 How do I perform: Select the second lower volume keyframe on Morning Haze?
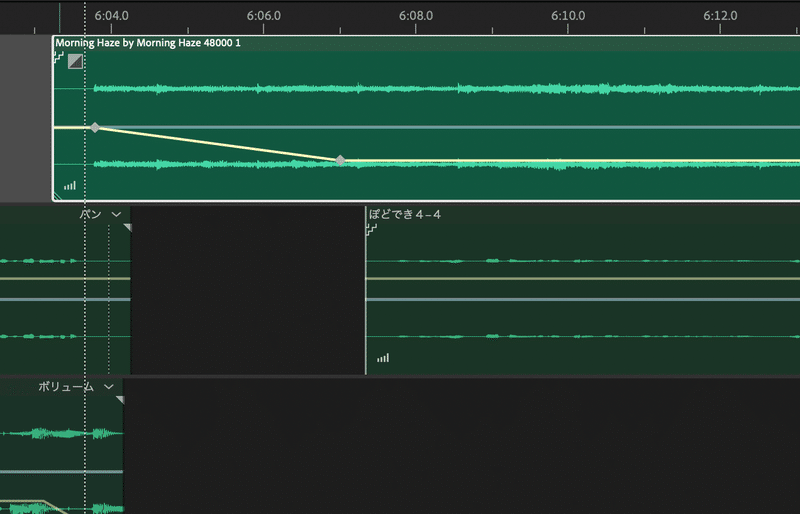(340, 161)
